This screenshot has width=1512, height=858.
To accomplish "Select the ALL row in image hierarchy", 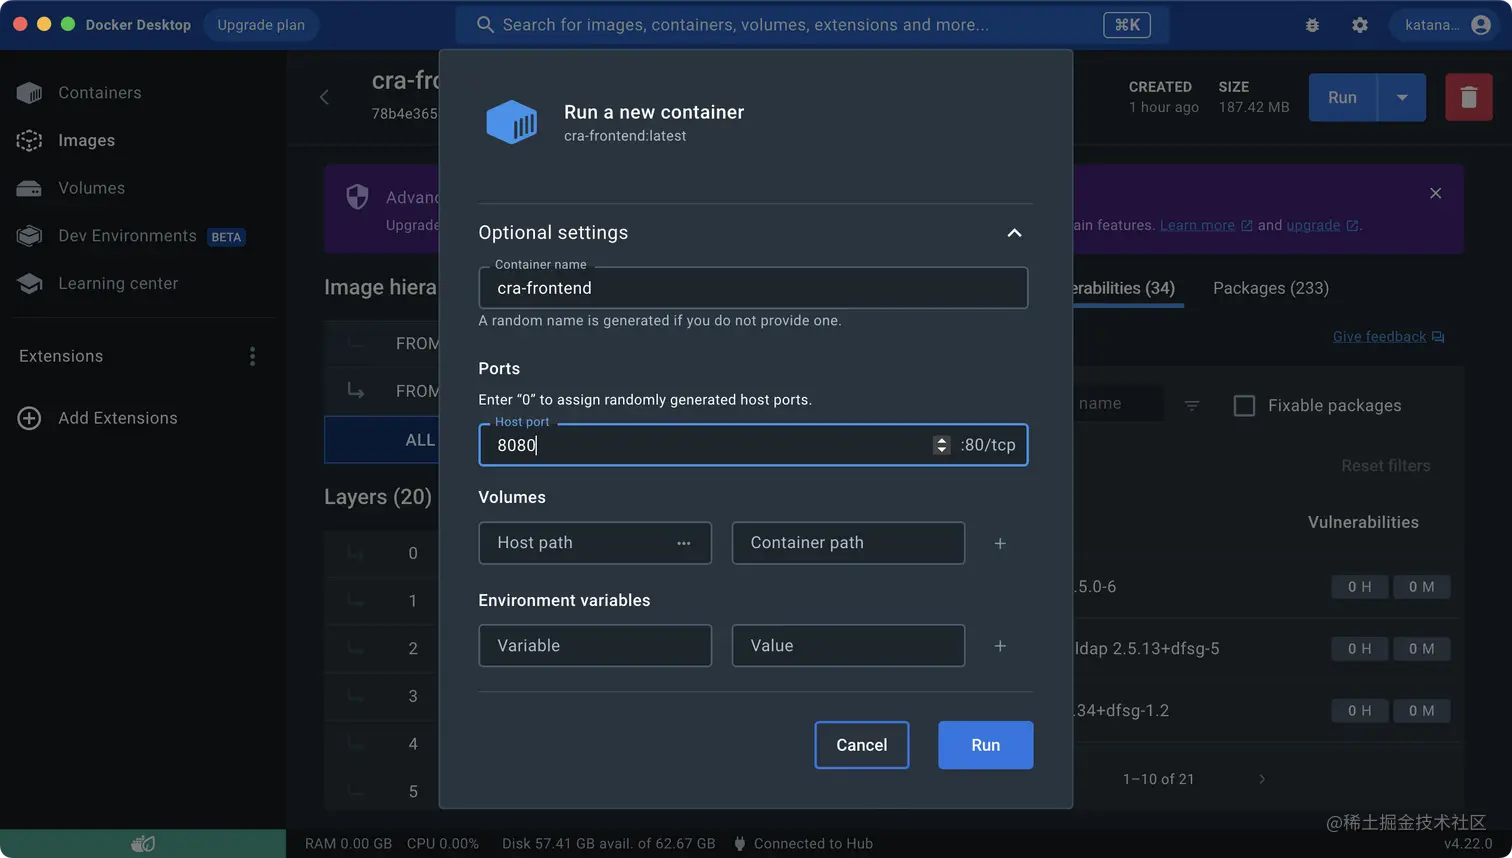I will click(382, 440).
